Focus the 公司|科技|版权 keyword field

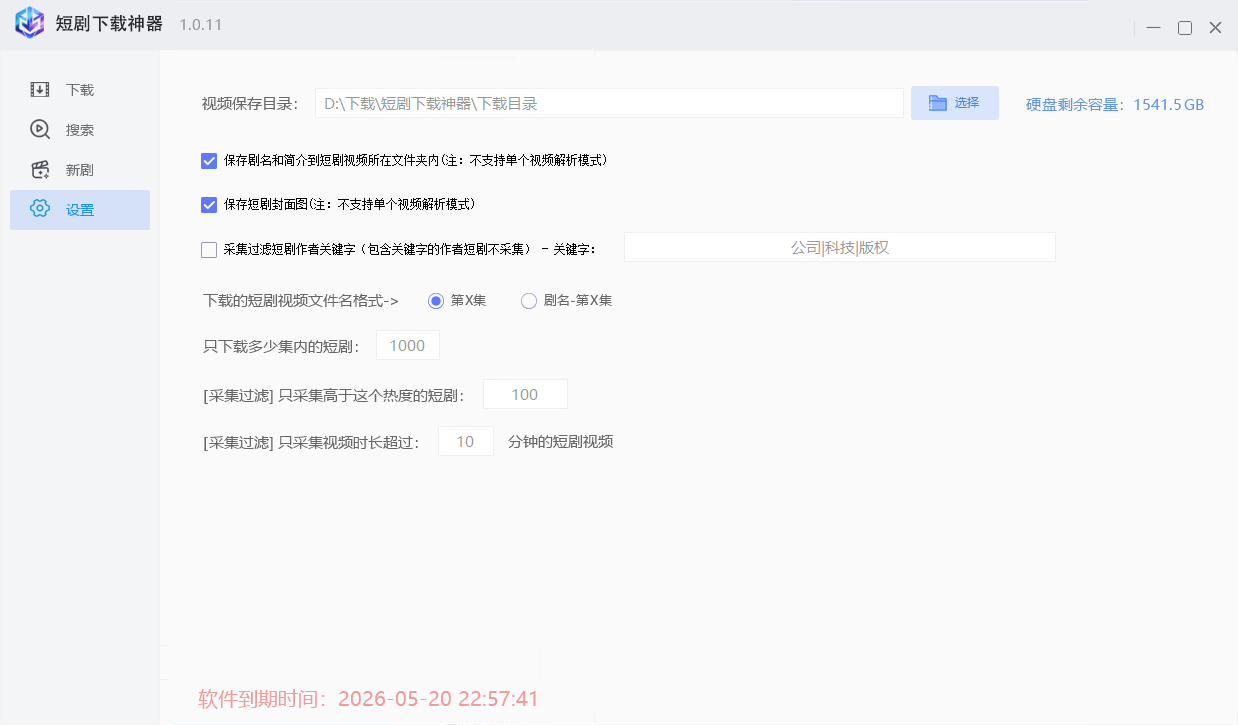(x=840, y=247)
